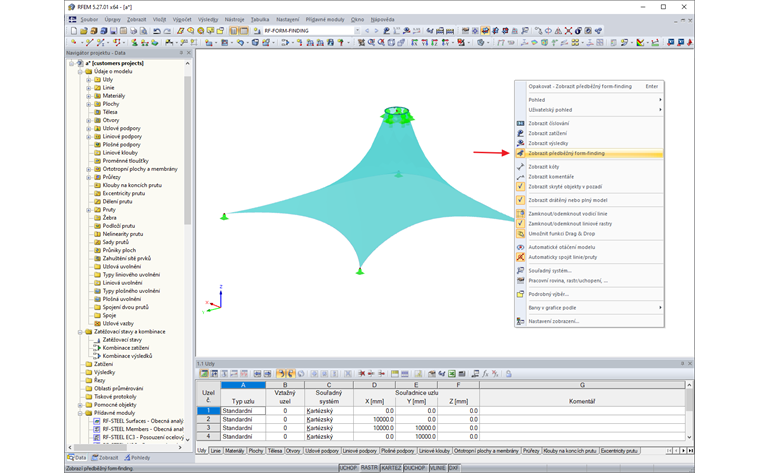Click the colored results panel icon in toolbar
The height and width of the screenshot is (473, 760).
point(640,43)
